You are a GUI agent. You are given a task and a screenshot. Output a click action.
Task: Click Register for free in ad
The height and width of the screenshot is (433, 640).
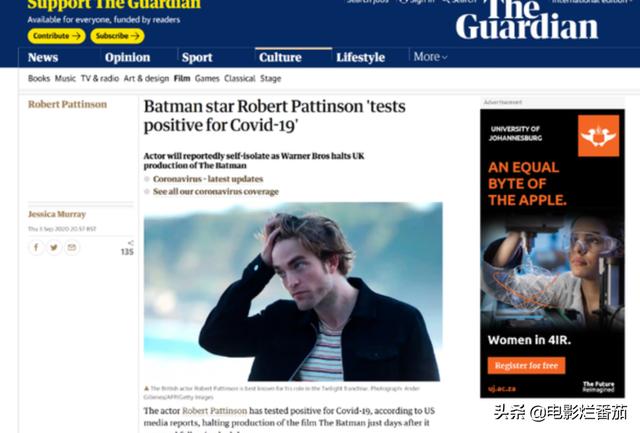click(526, 366)
